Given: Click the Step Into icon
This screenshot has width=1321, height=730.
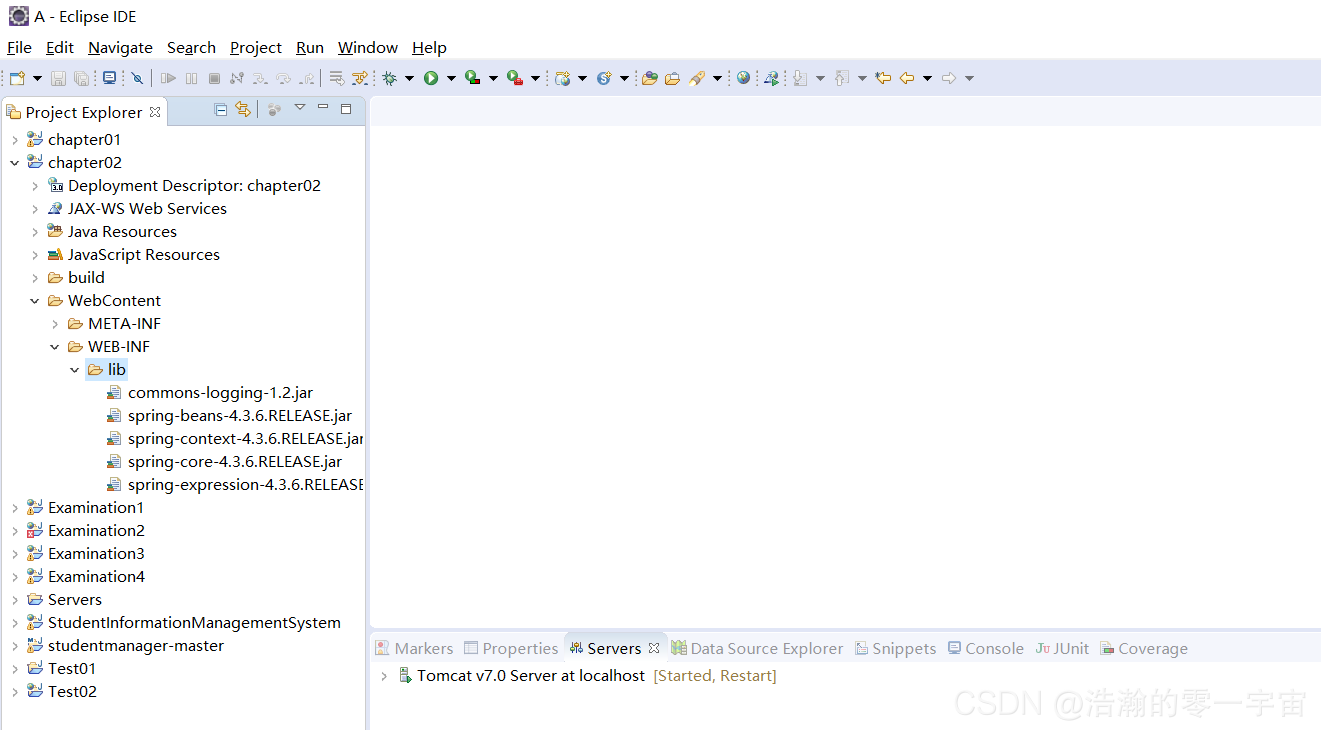Looking at the screenshot, I should tap(260, 78).
